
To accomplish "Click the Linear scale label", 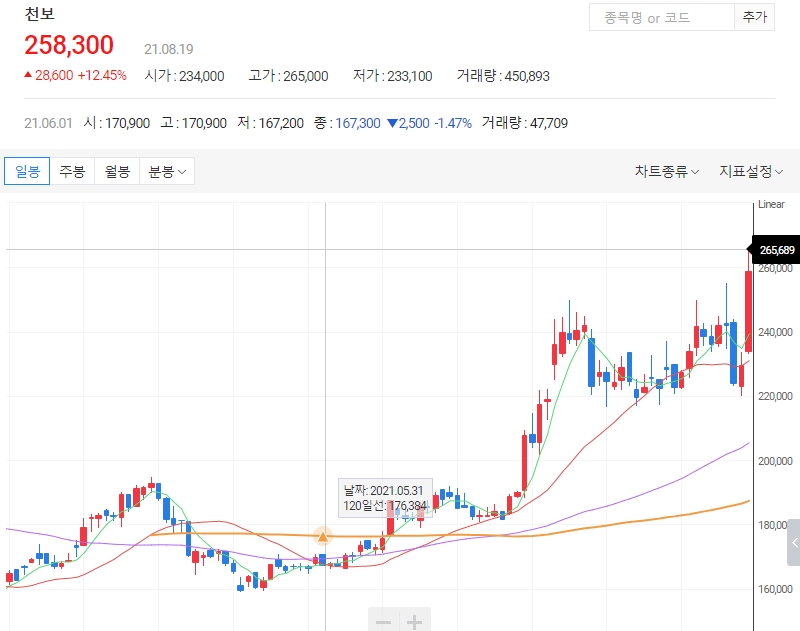I will click(x=771, y=204).
